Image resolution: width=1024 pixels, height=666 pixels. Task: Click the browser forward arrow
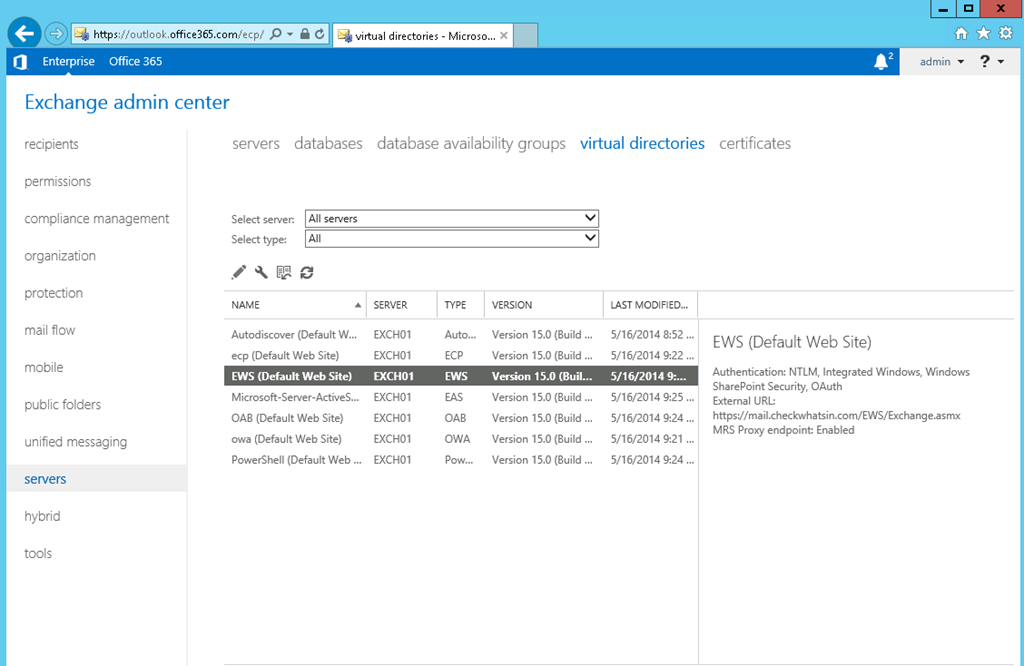[x=56, y=33]
